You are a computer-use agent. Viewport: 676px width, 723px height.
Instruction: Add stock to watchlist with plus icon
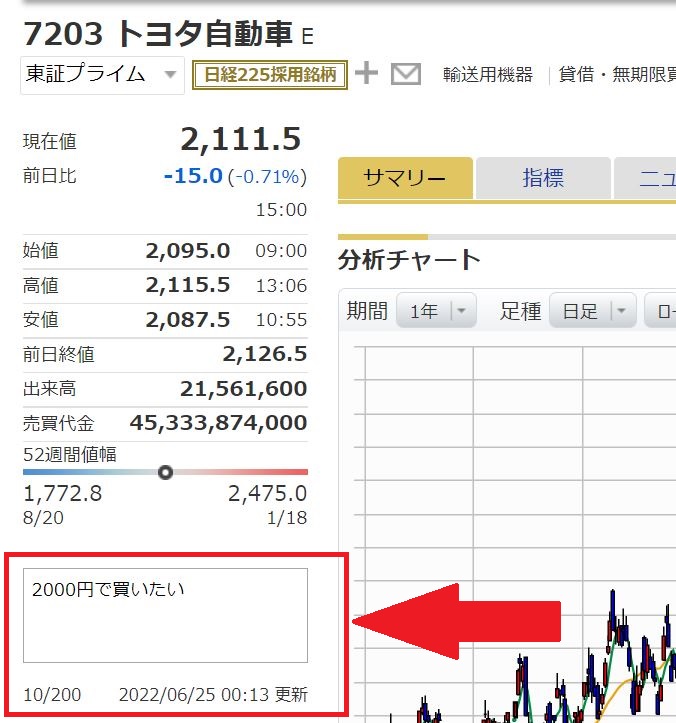(x=367, y=73)
